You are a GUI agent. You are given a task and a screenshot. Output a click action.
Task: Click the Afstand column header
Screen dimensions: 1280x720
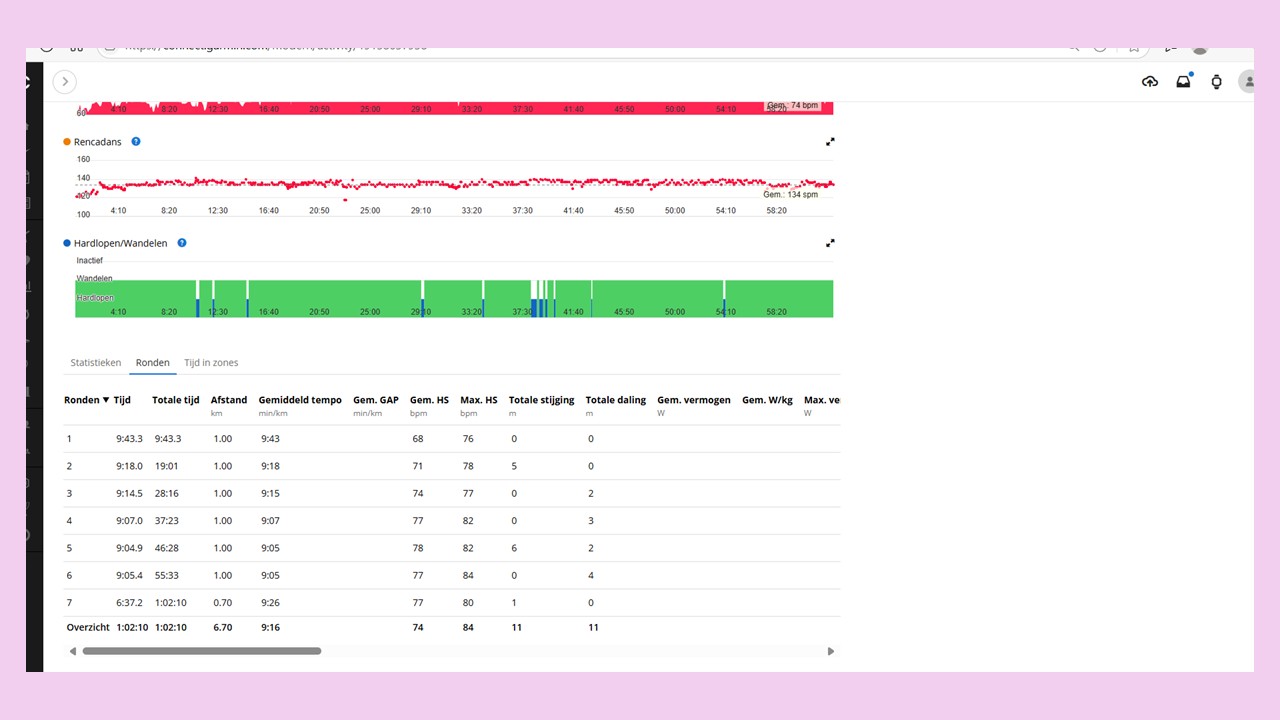pos(229,400)
